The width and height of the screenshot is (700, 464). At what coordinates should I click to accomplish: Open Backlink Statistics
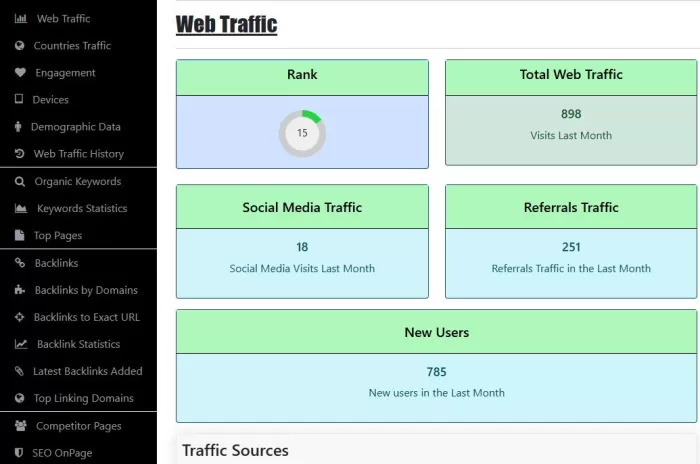point(79,344)
